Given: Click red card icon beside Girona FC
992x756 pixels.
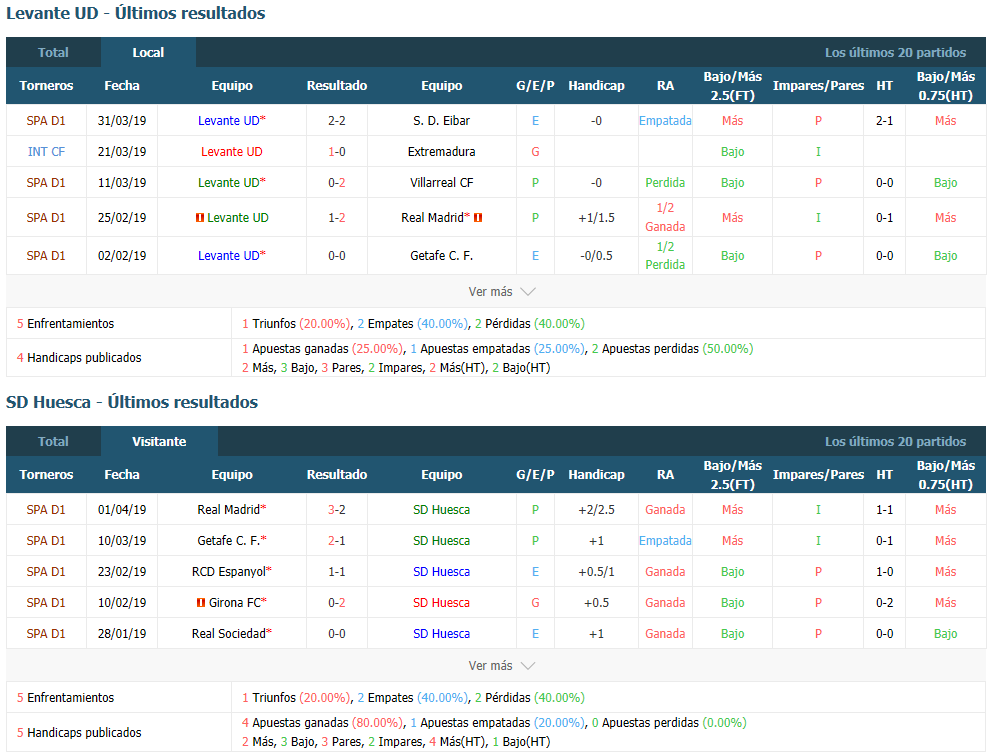Looking at the screenshot, I should pos(201,603).
